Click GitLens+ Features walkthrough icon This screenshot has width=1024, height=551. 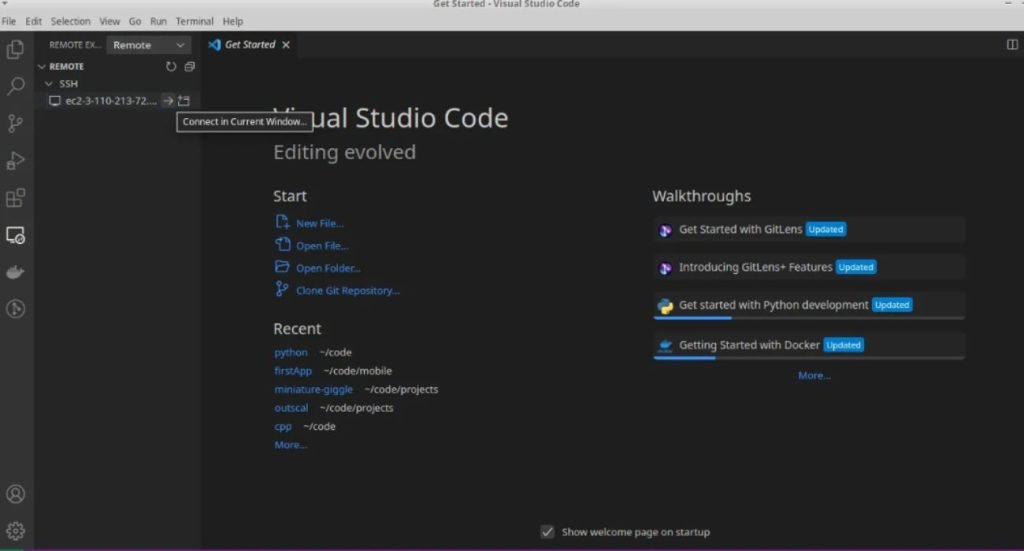(x=665, y=268)
